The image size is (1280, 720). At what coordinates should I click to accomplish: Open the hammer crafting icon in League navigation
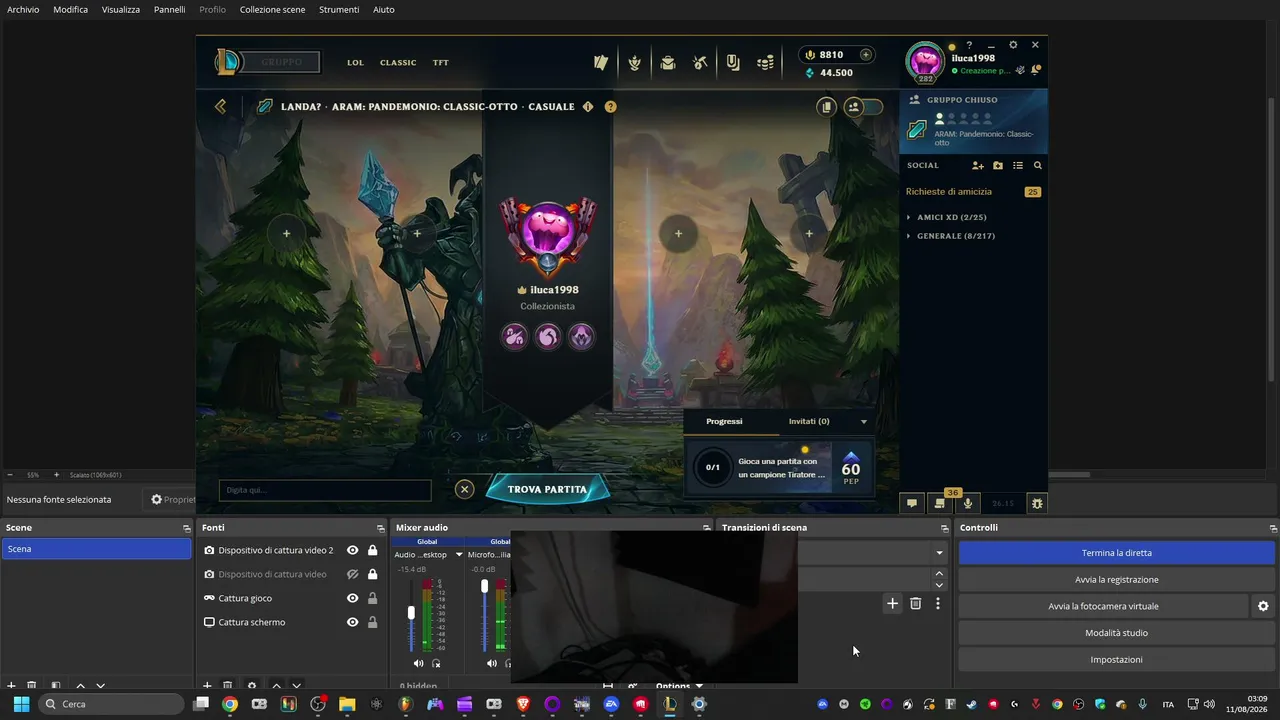[x=700, y=62]
